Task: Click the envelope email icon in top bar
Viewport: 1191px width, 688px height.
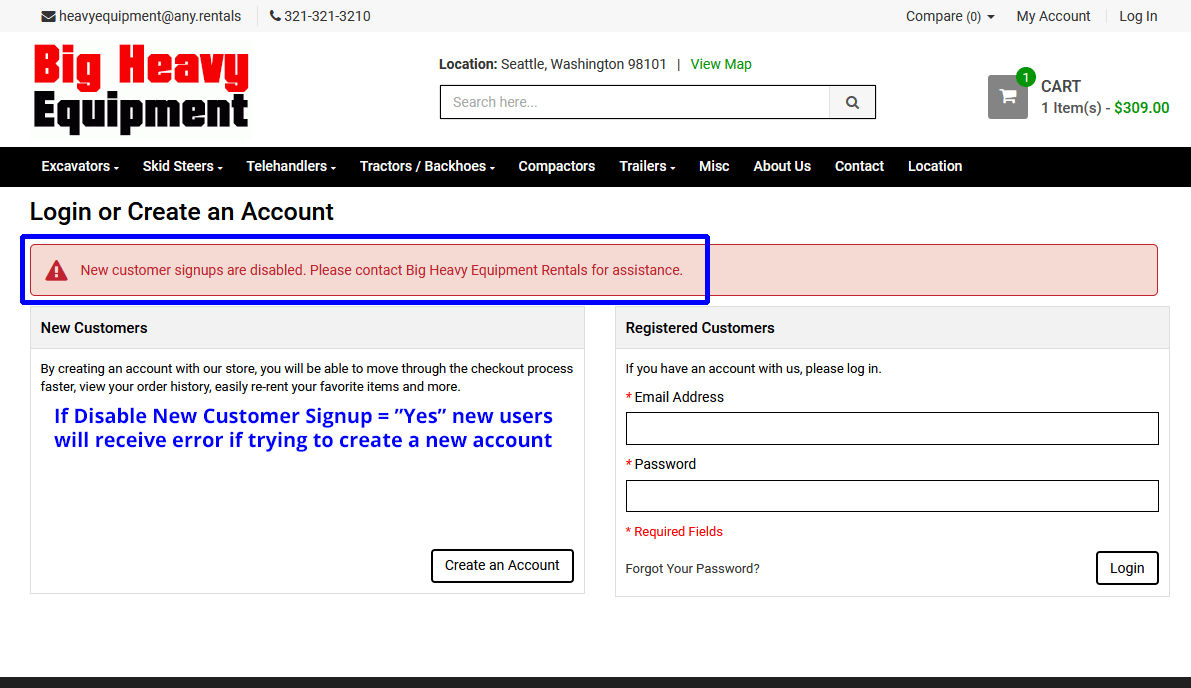Action: (x=48, y=16)
